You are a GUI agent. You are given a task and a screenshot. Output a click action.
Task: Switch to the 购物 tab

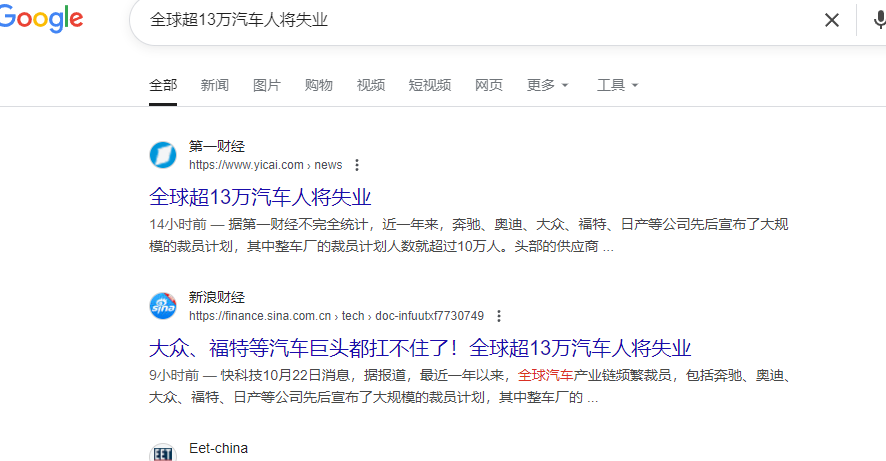tap(319, 85)
